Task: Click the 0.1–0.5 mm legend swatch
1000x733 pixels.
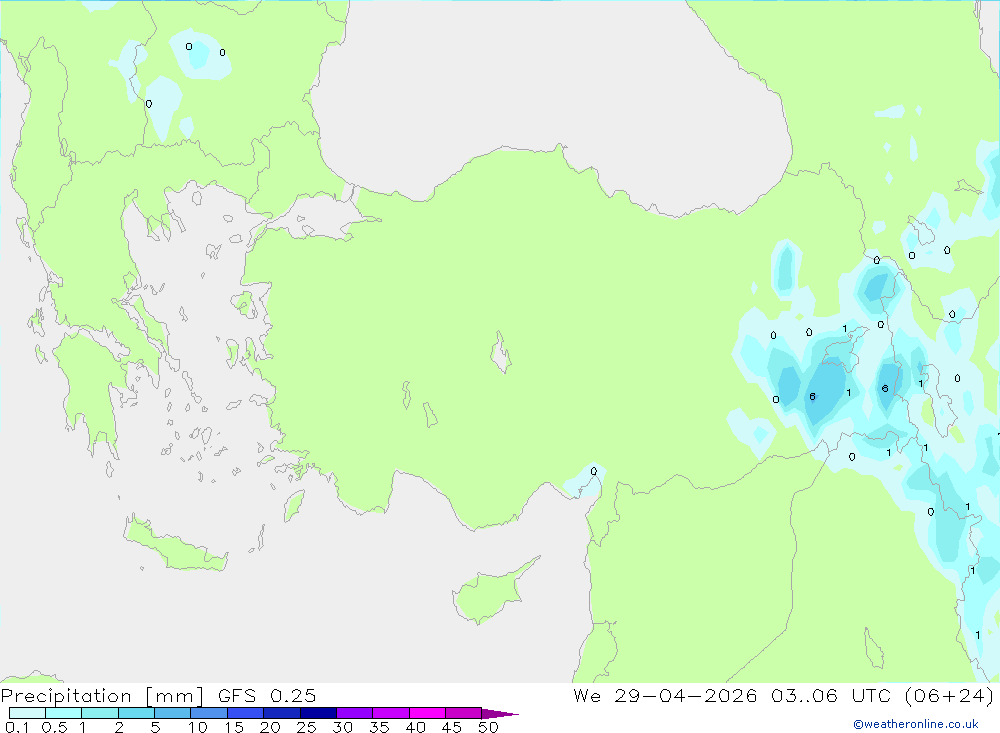Action: (x=27, y=713)
